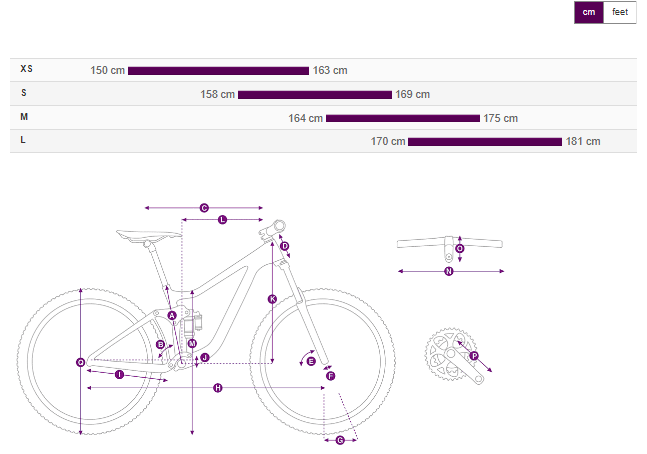Click the P crank length marker
Screen dimensions: 647x454
pos(474,356)
